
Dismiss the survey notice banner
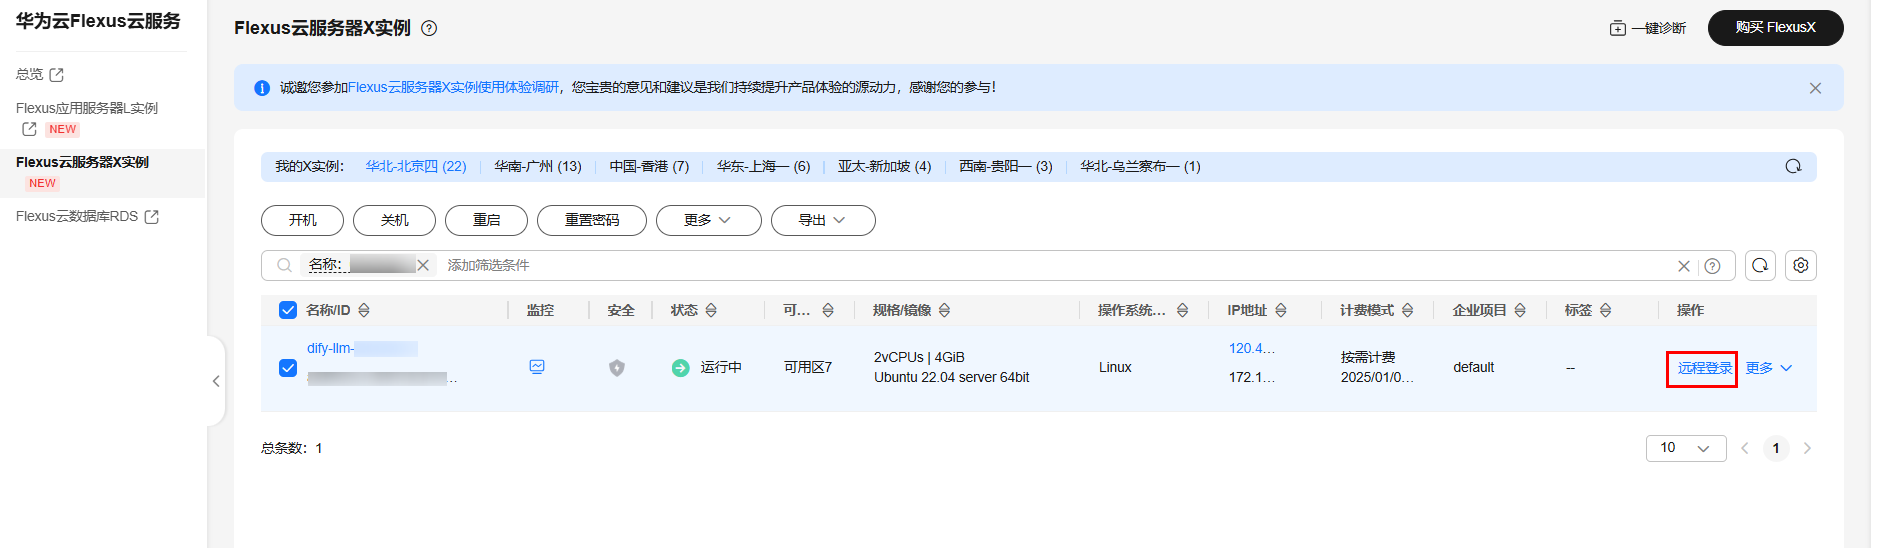[x=1815, y=88]
